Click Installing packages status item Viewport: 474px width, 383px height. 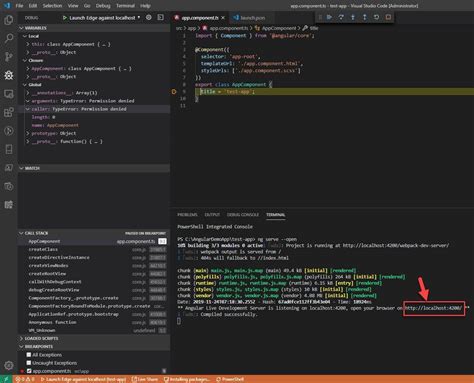(x=187, y=379)
